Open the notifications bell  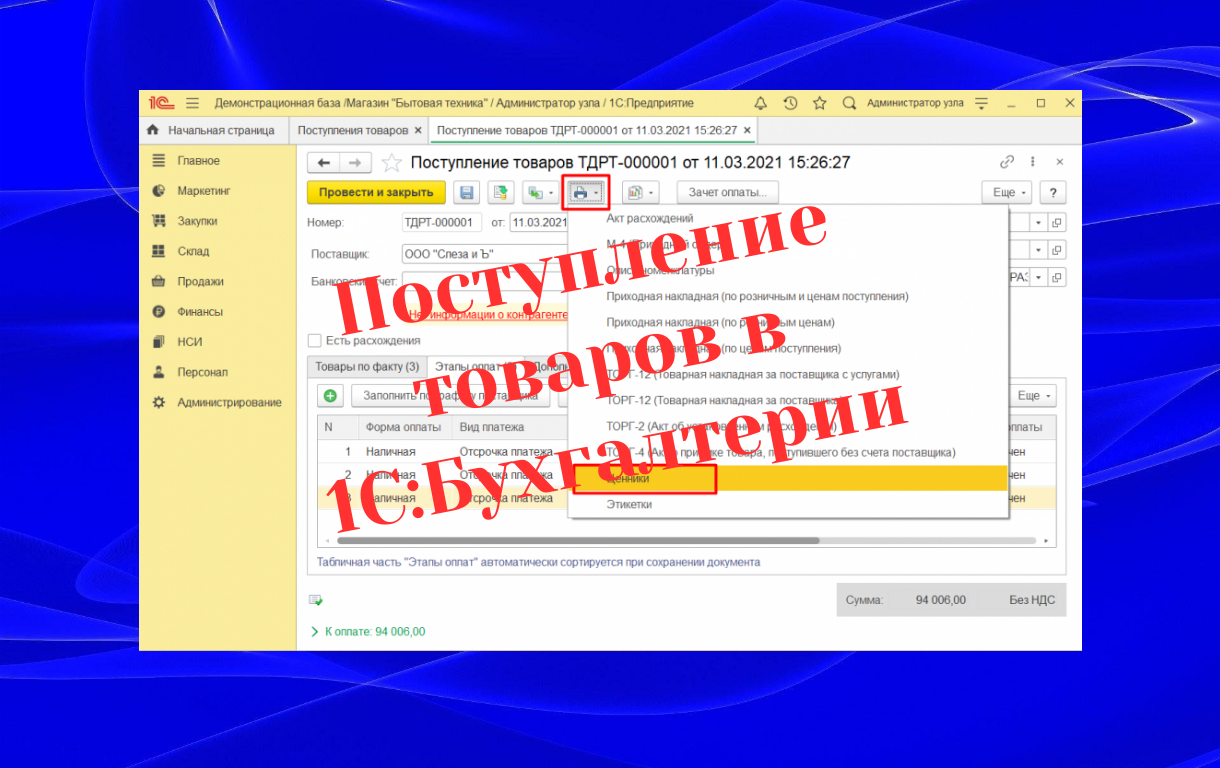760,103
